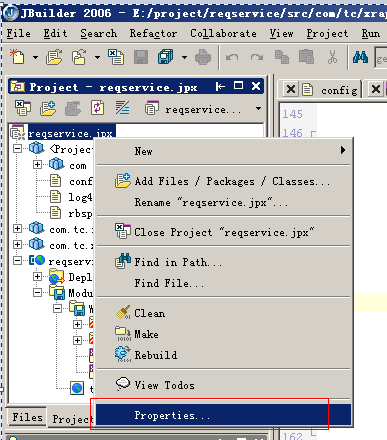Click the Undo toolbar icon

[232, 57]
